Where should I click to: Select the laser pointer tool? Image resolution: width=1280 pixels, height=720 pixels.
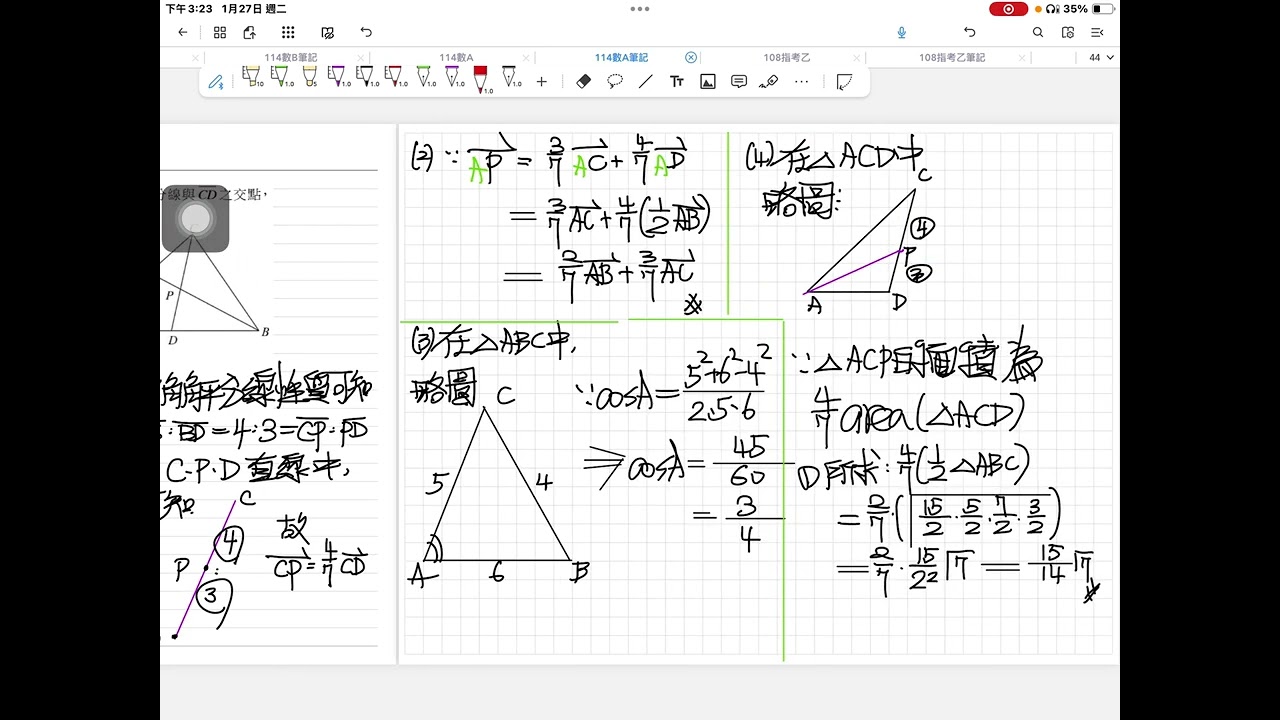click(x=769, y=82)
